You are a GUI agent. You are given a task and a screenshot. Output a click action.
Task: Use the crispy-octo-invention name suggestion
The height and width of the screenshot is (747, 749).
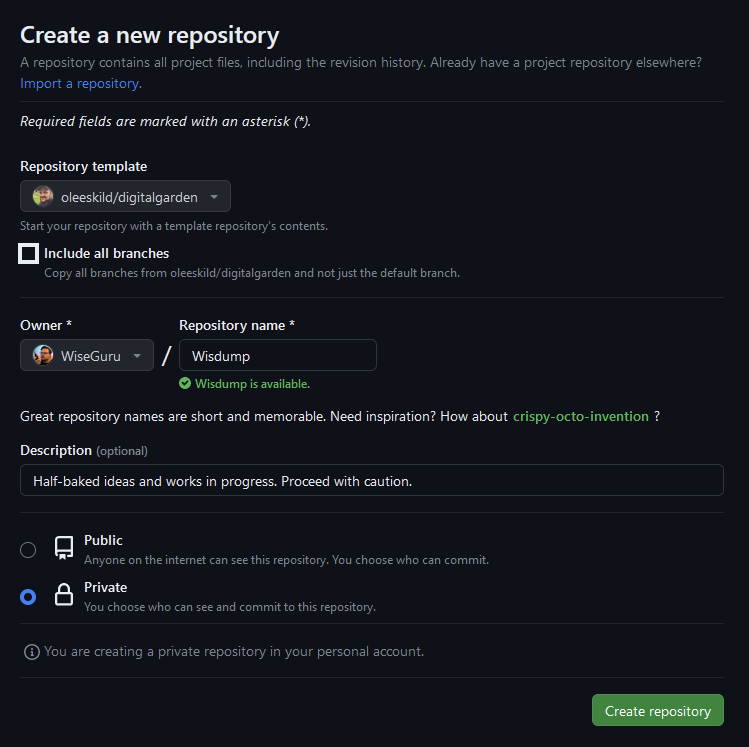pyautogui.click(x=580, y=416)
